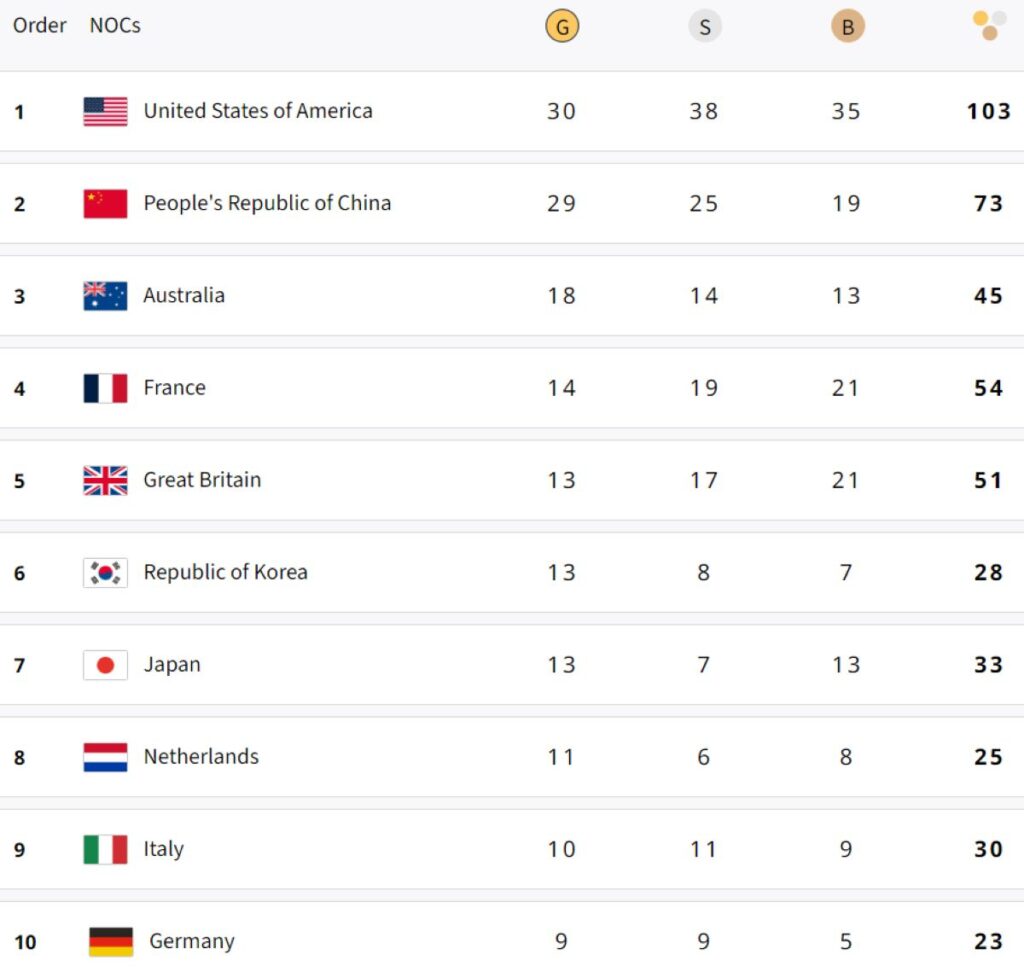Select the Germany country name
The image size is (1024, 972).
point(191,941)
